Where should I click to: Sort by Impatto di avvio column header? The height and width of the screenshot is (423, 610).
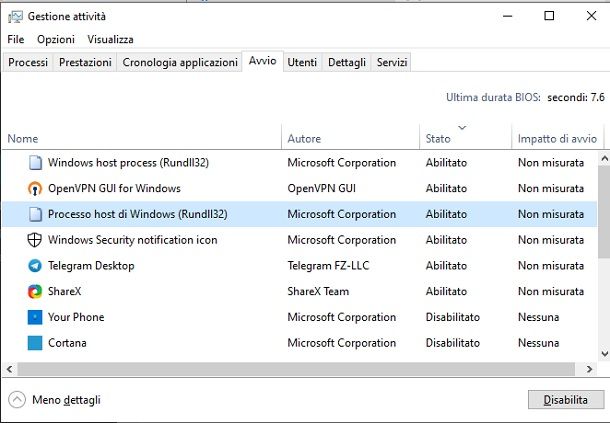click(557, 137)
